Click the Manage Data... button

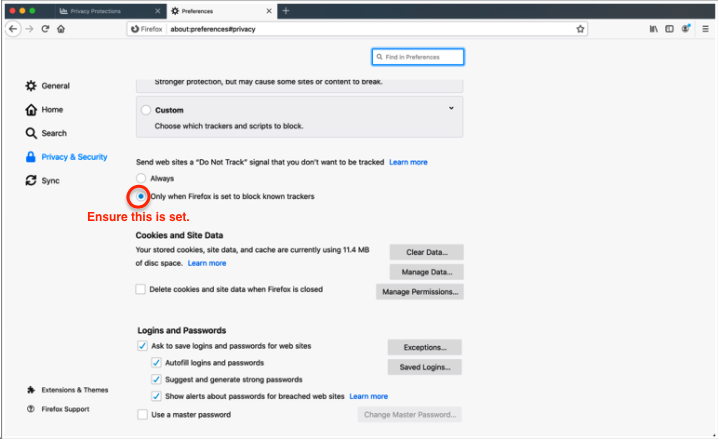point(427,272)
